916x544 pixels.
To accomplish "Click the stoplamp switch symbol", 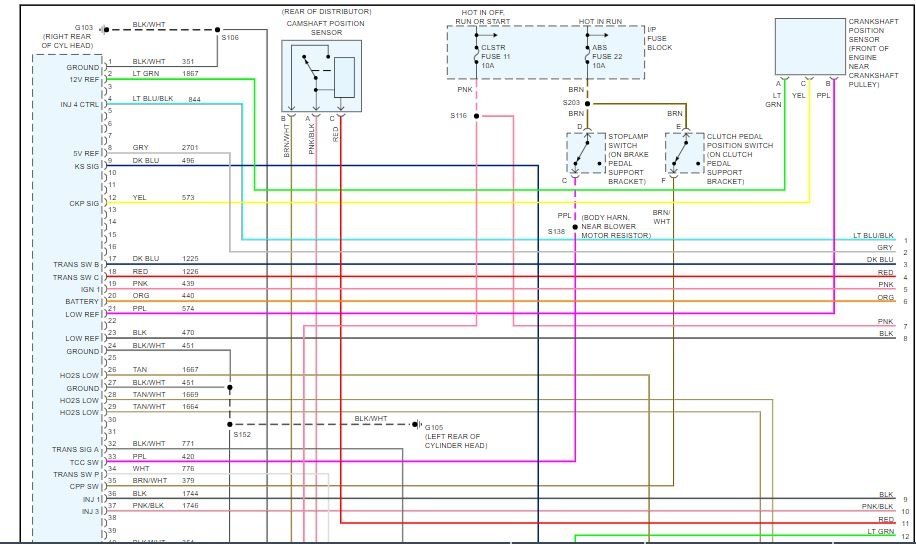I will coord(585,153).
